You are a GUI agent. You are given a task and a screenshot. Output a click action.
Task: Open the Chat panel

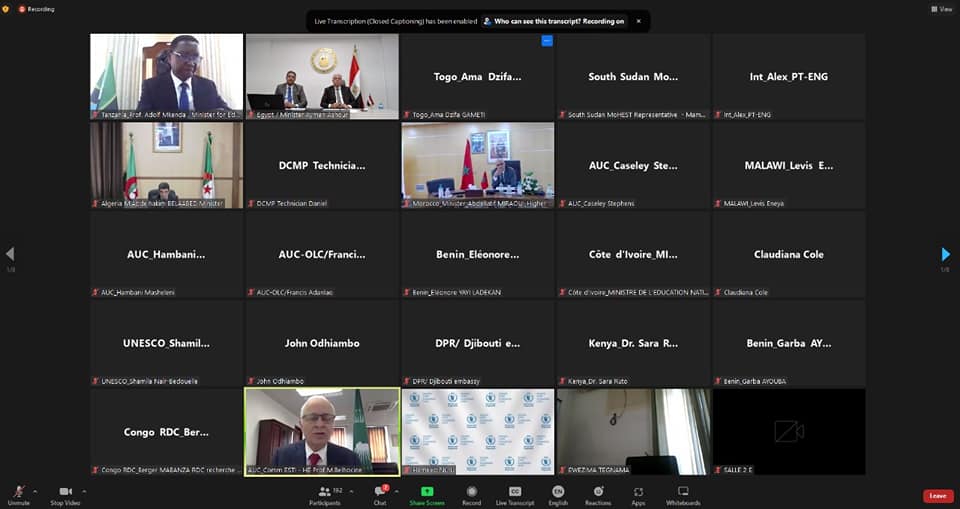point(380,493)
